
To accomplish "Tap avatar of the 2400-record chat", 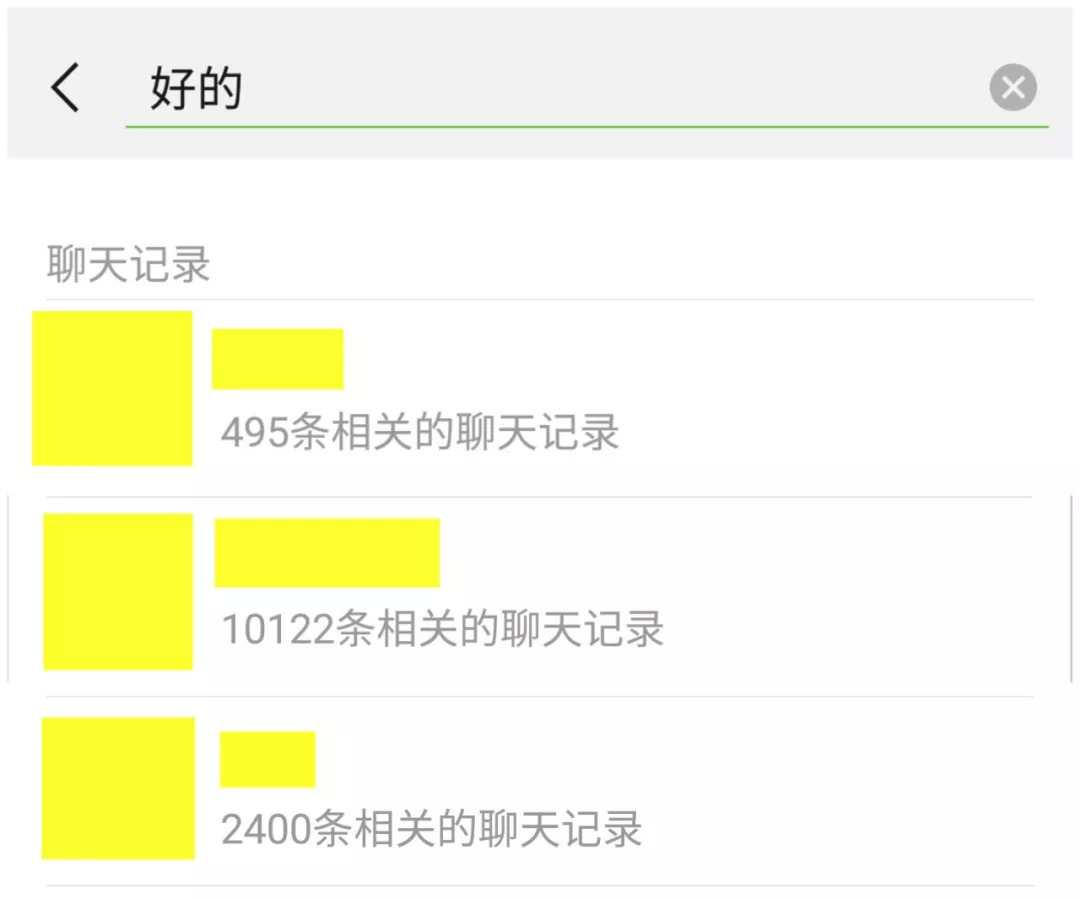I will pyautogui.click(x=118, y=788).
